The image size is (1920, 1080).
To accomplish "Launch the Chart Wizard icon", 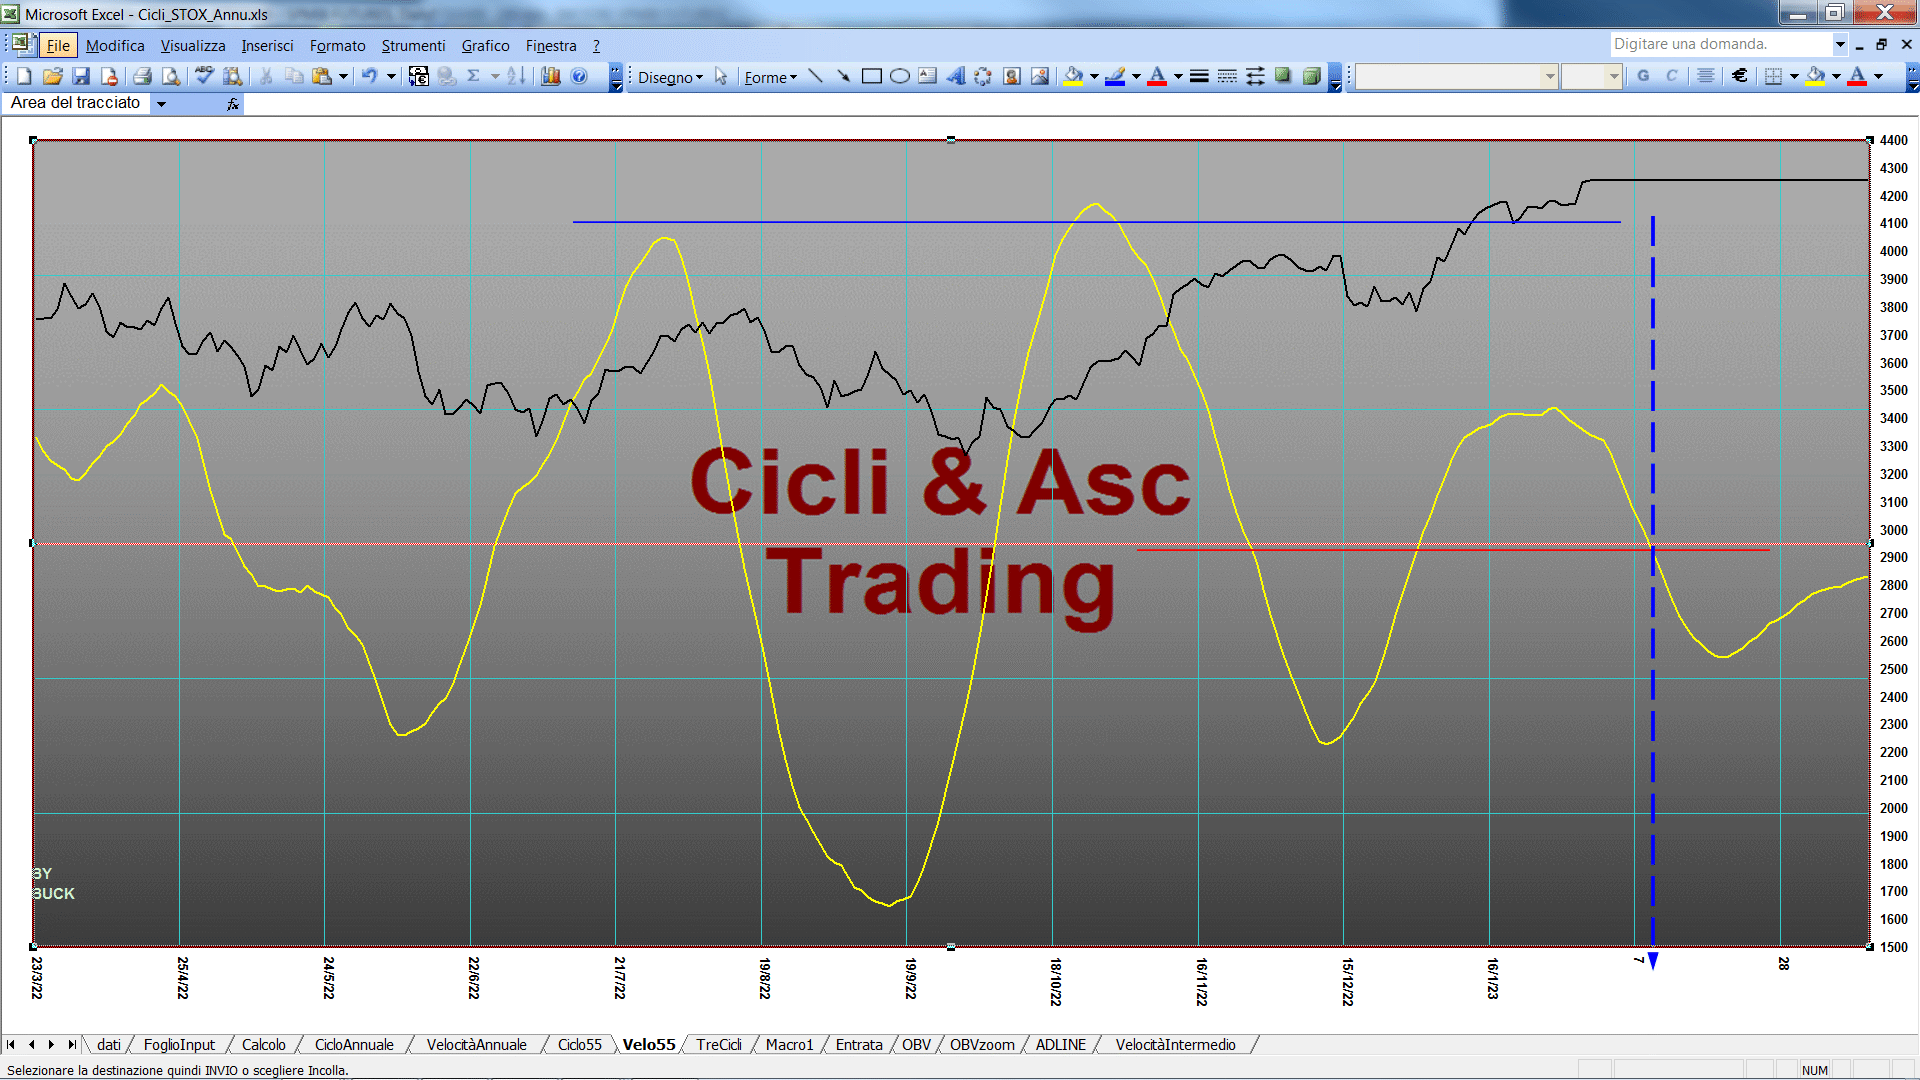I will [x=550, y=76].
